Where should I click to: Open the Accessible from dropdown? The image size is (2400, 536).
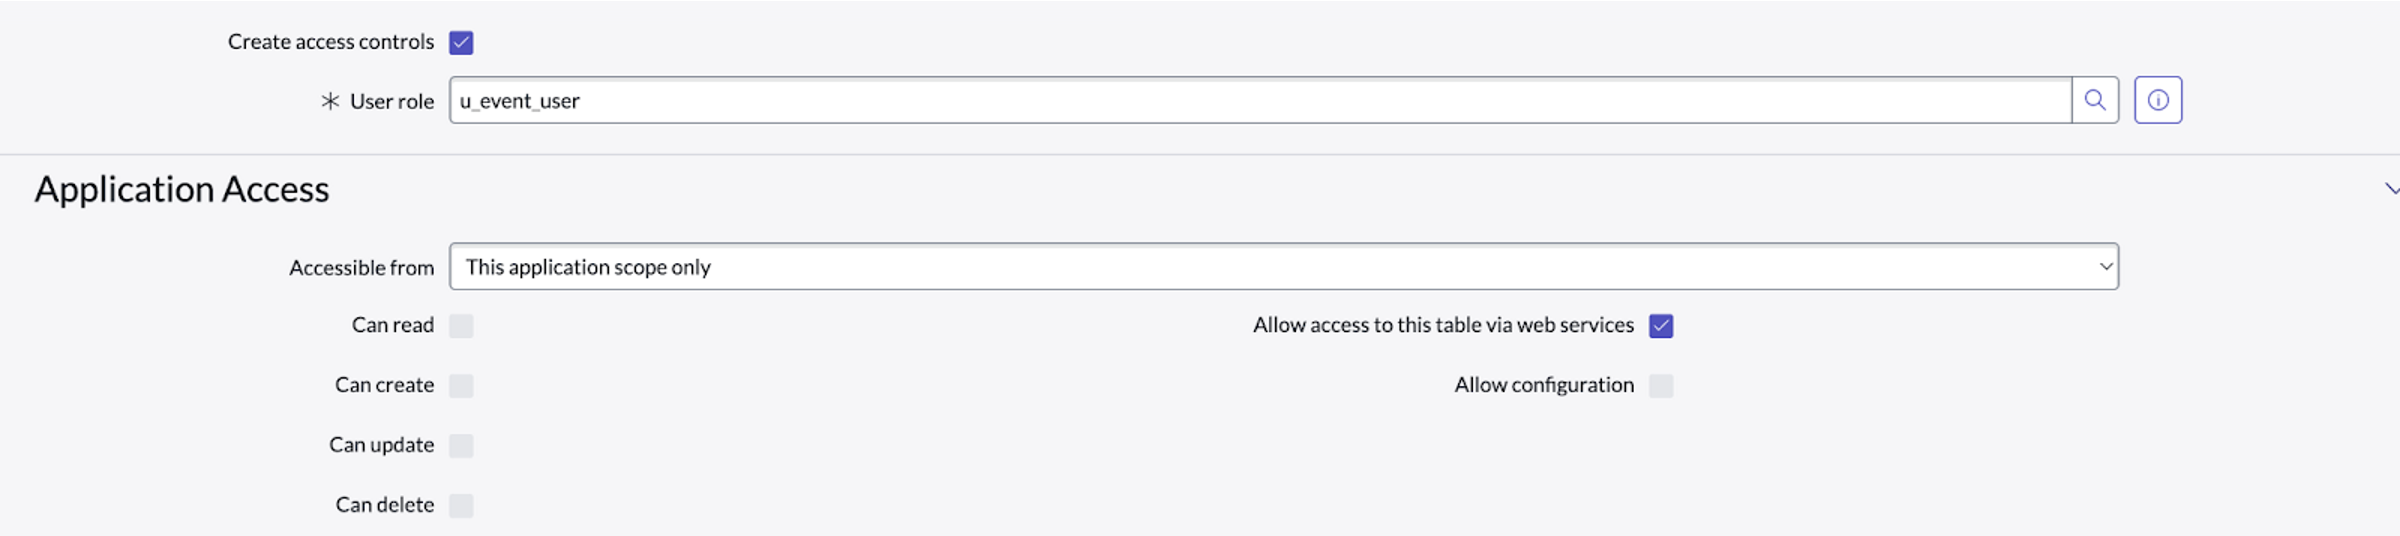1283,267
